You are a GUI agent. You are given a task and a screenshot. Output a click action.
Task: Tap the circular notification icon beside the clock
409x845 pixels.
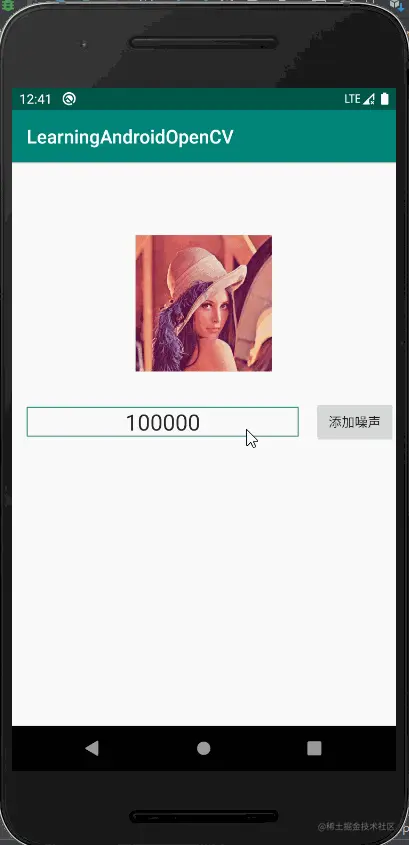click(x=69, y=99)
